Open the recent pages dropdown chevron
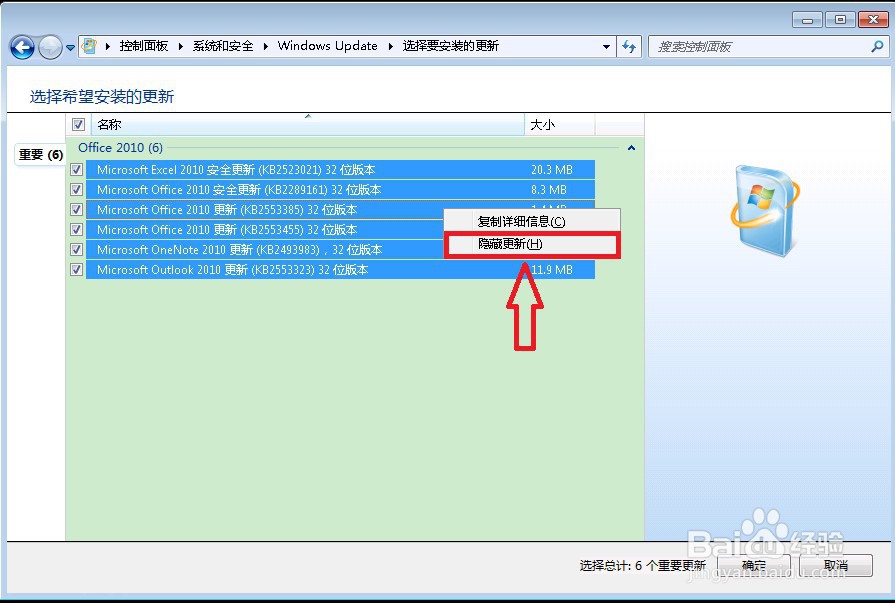This screenshot has height=603, width=895. click(x=68, y=46)
